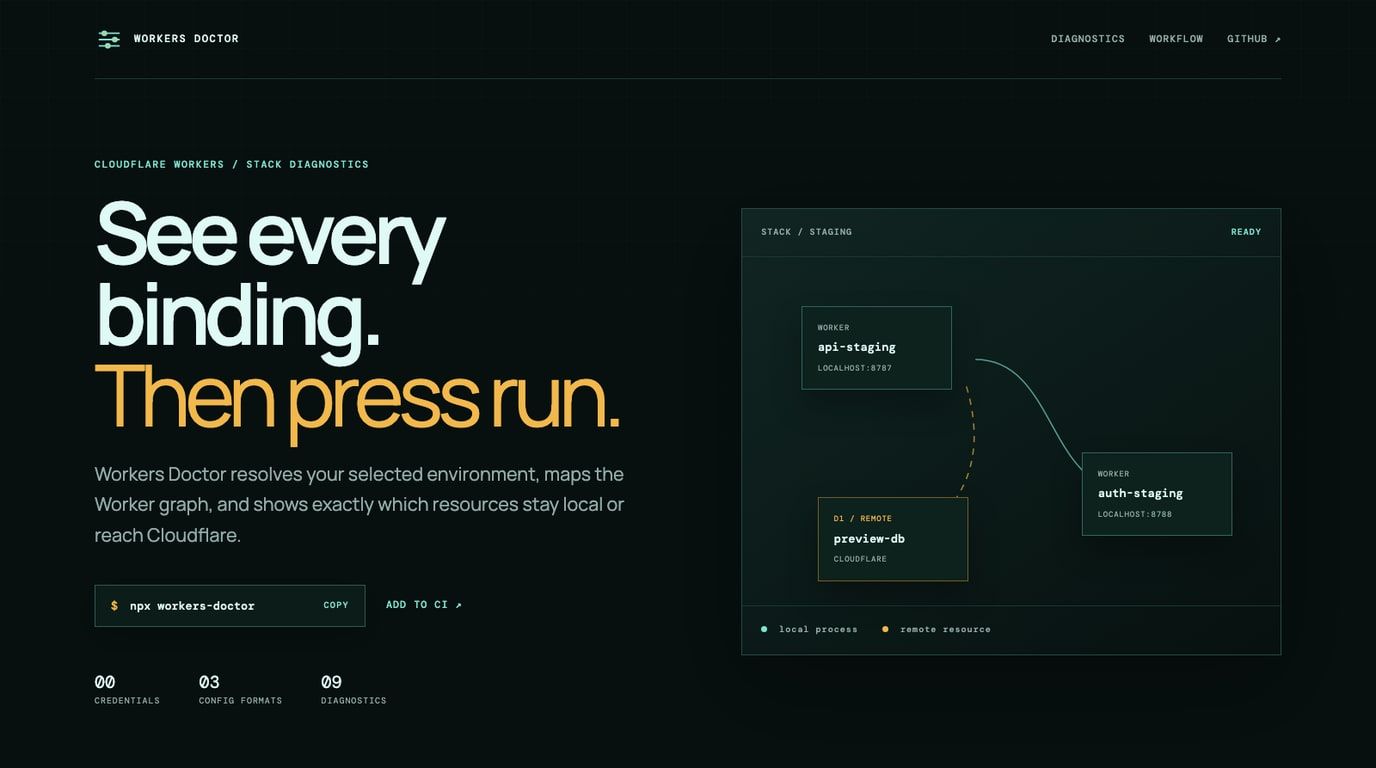Click the LOCALHOST:8787 label
The width and height of the screenshot is (1376, 768).
coord(855,368)
